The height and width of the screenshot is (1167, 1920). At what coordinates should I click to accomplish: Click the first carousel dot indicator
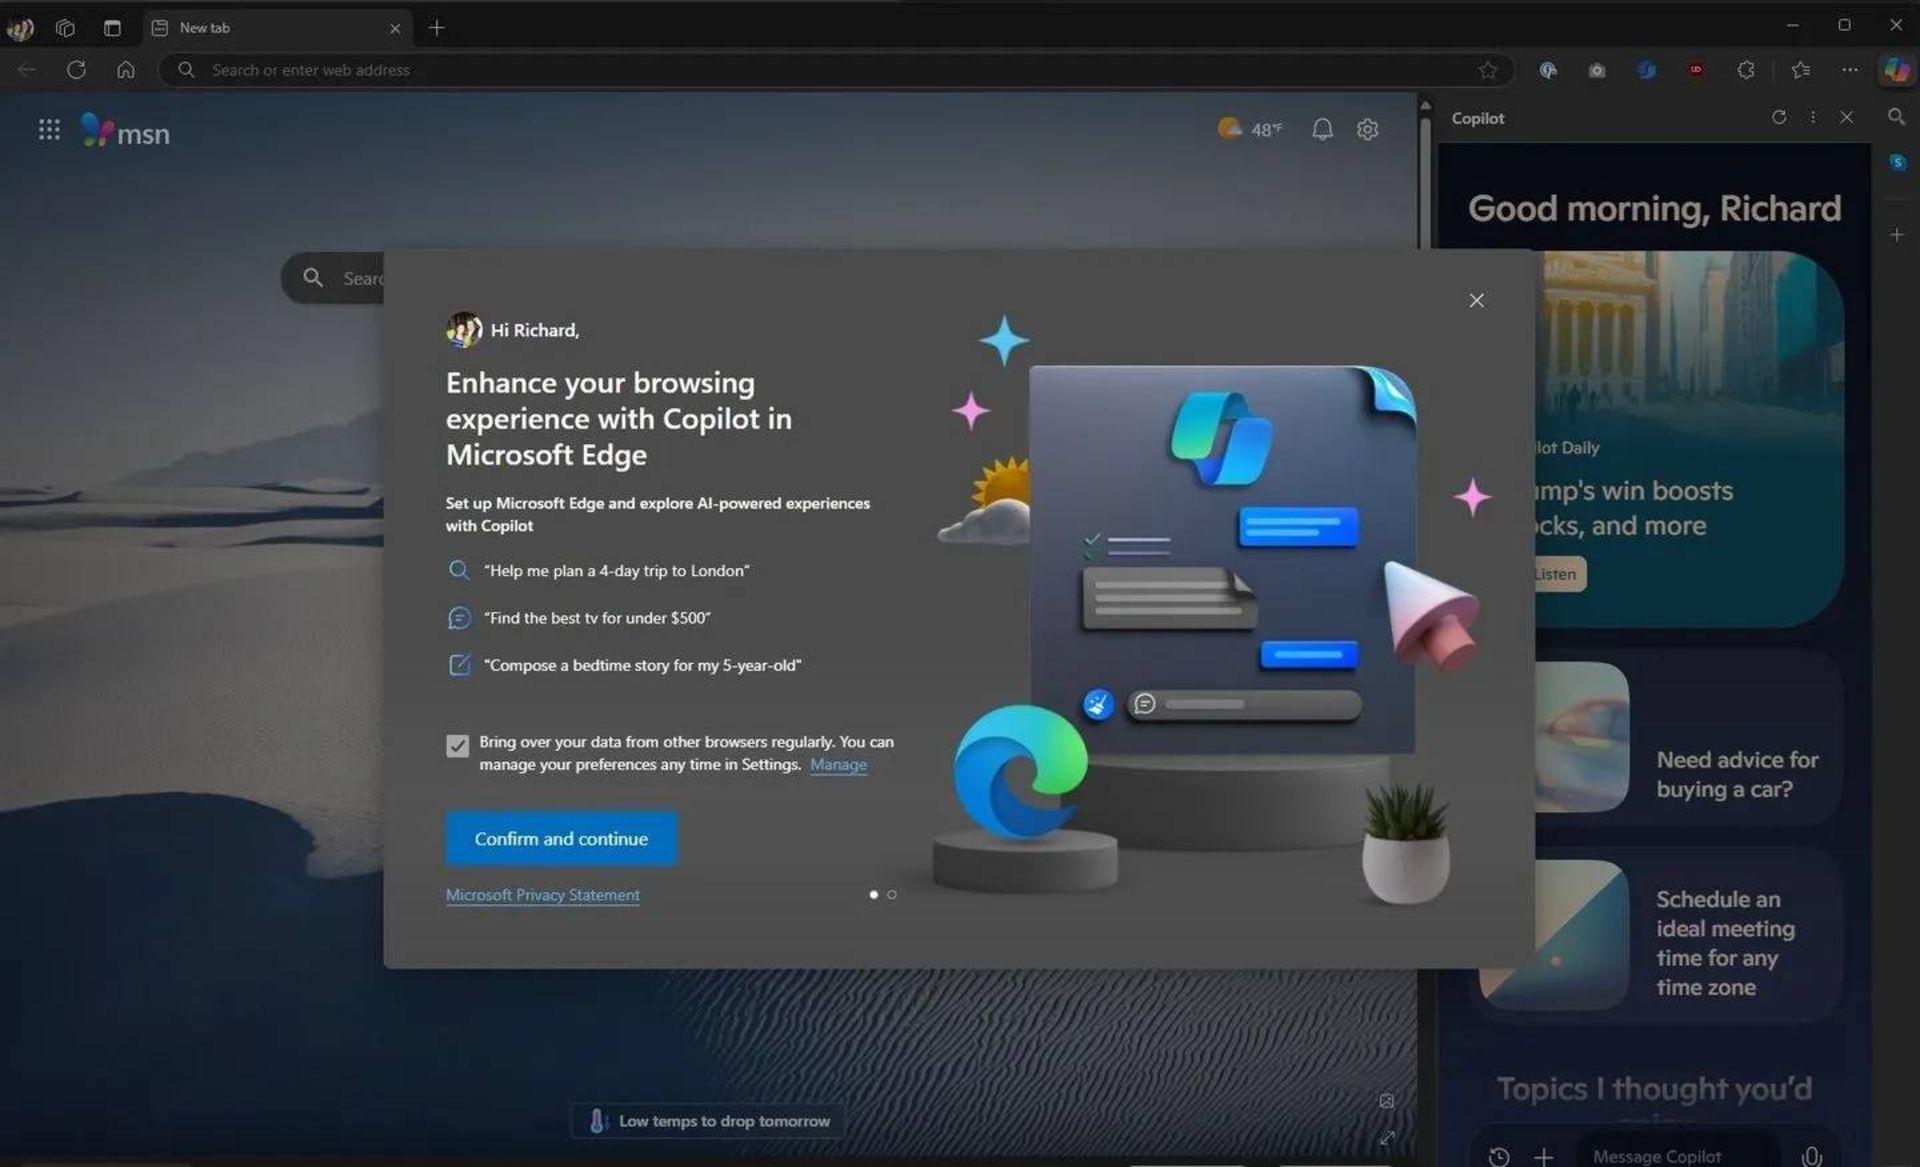872,894
